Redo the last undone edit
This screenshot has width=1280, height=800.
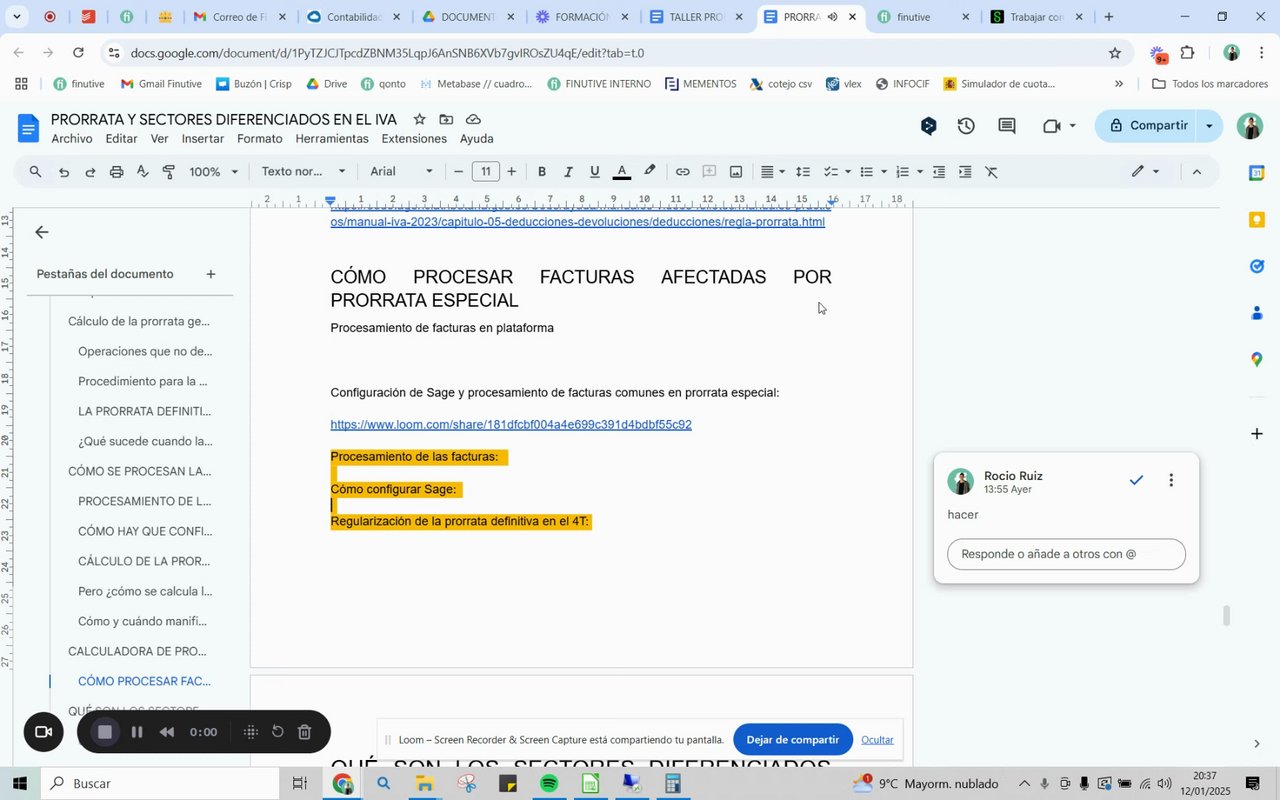(90, 172)
